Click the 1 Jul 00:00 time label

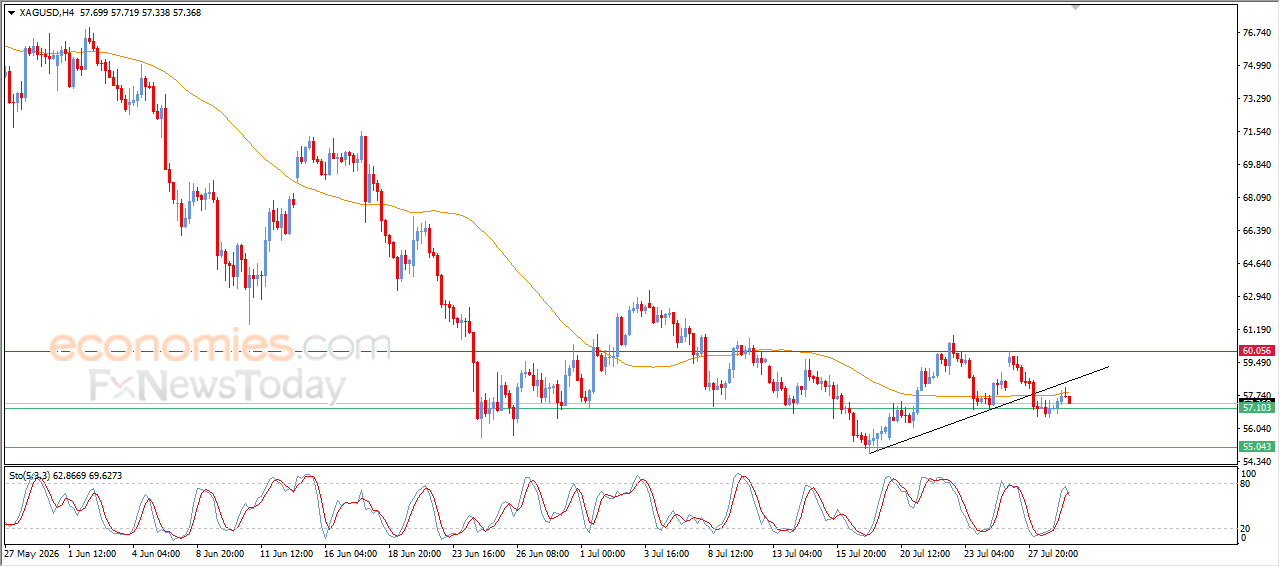tap(603, 553)
